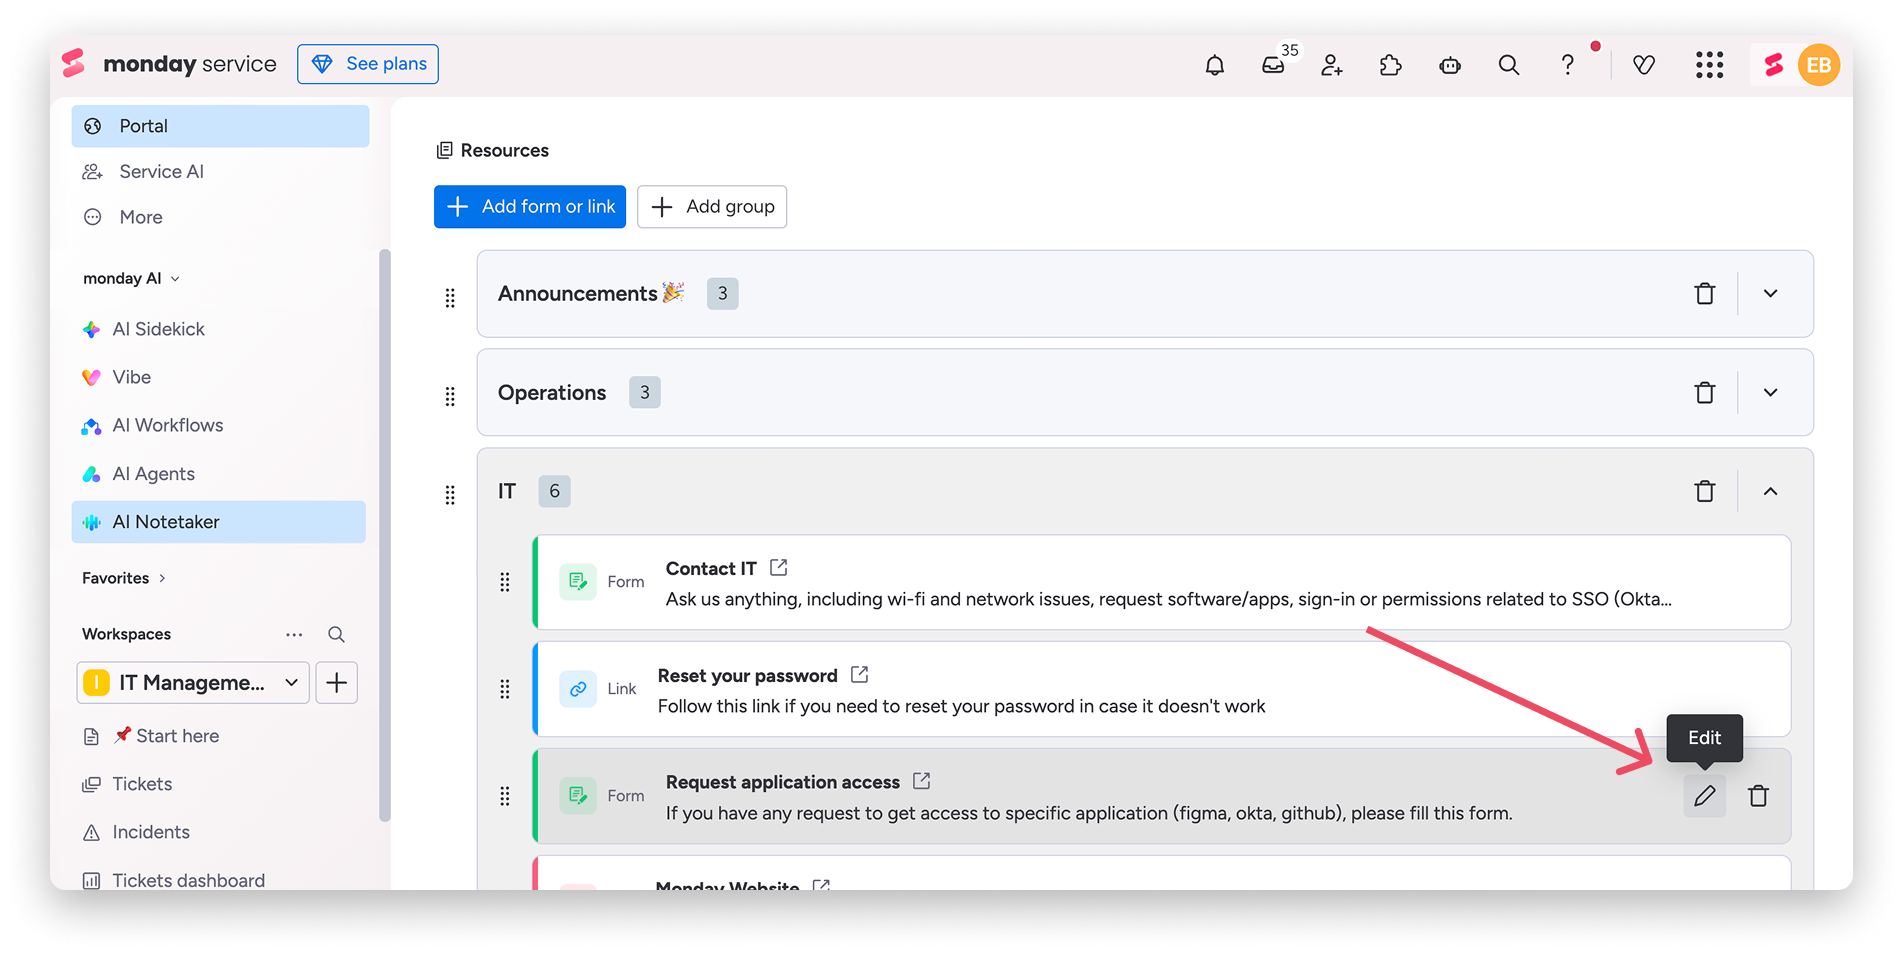The height and width of the screenshot is (955, 1903).
Task: Open the AI robot icon in header
Action: [1450, 65]
